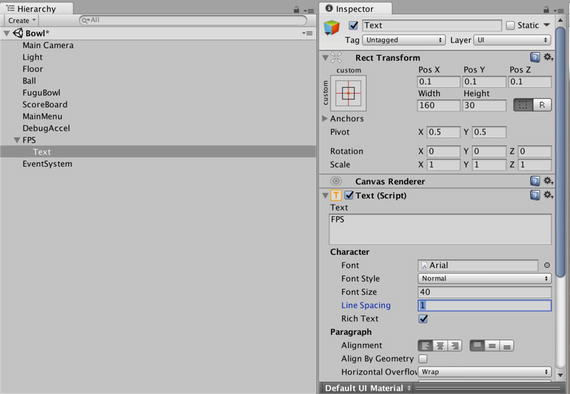The height and width of the screenshot is (394, 570).
Task: Open the Horizontal Overflow dropdown
Action: point(485,372)
